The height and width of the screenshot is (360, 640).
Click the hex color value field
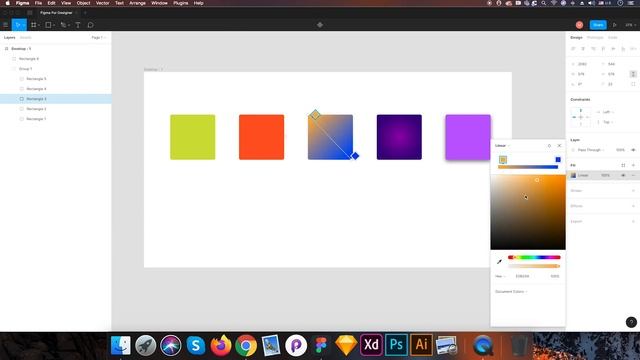522,276
